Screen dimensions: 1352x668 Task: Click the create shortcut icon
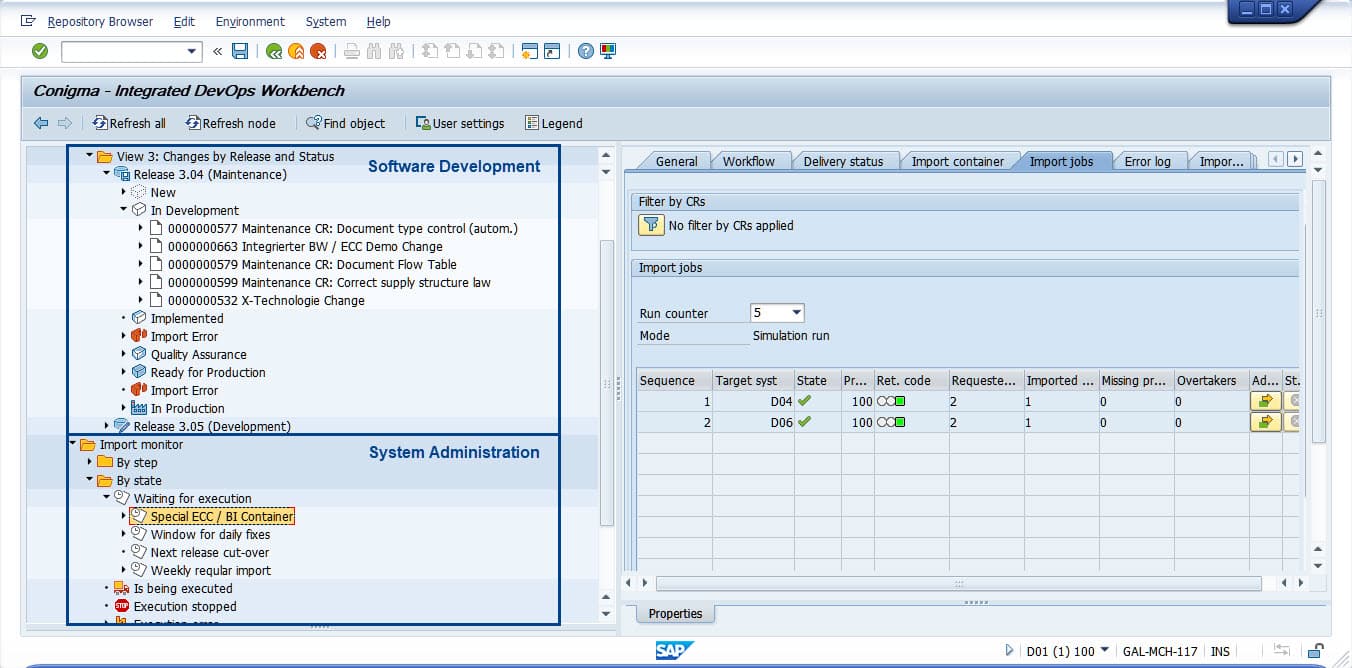pyautogui.click(x=552, y=51)
